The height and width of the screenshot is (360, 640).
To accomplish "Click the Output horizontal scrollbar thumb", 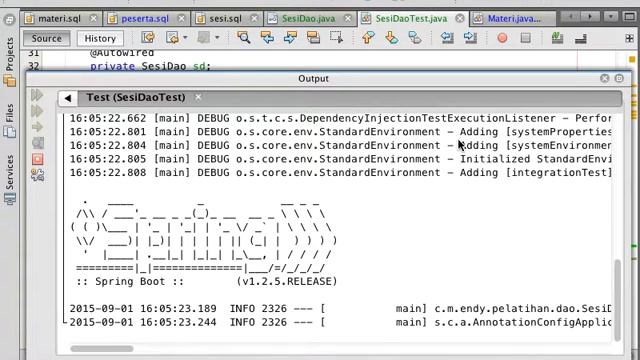I will click(x=102, y=349).
